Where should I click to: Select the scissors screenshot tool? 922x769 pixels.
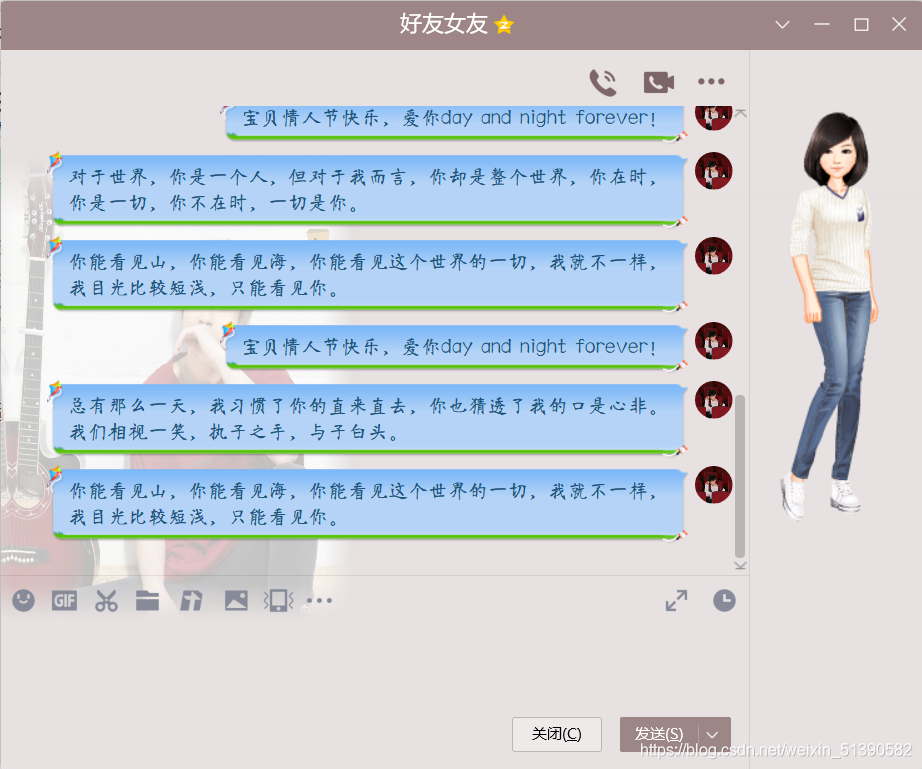click(x=106, y=600)
